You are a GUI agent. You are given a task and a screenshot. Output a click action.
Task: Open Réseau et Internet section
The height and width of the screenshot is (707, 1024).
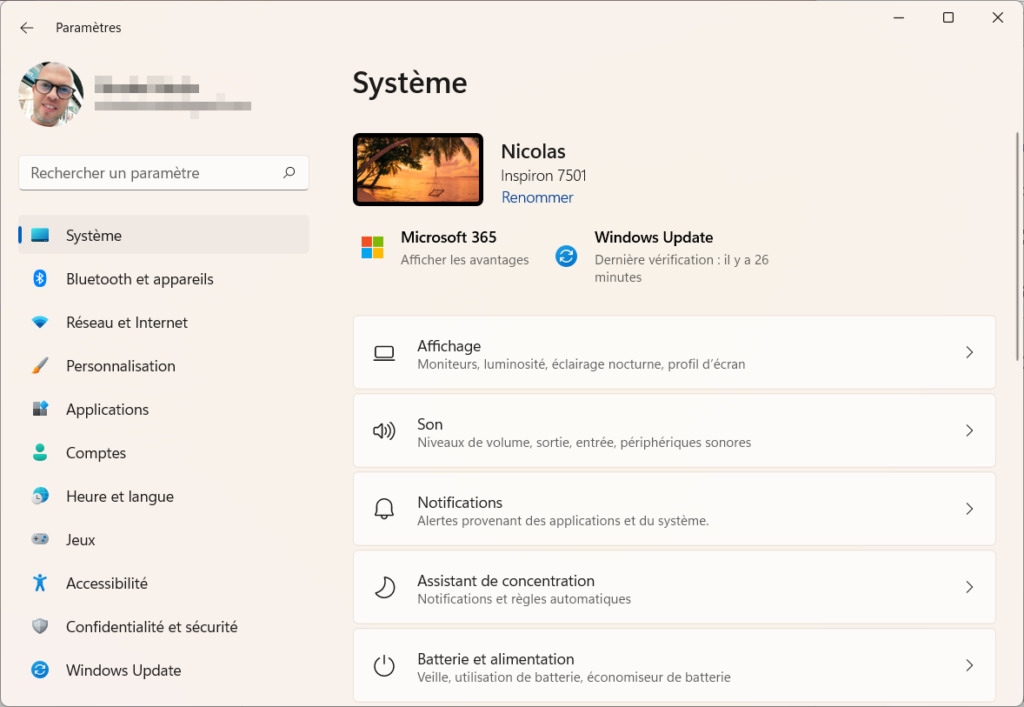163,322
